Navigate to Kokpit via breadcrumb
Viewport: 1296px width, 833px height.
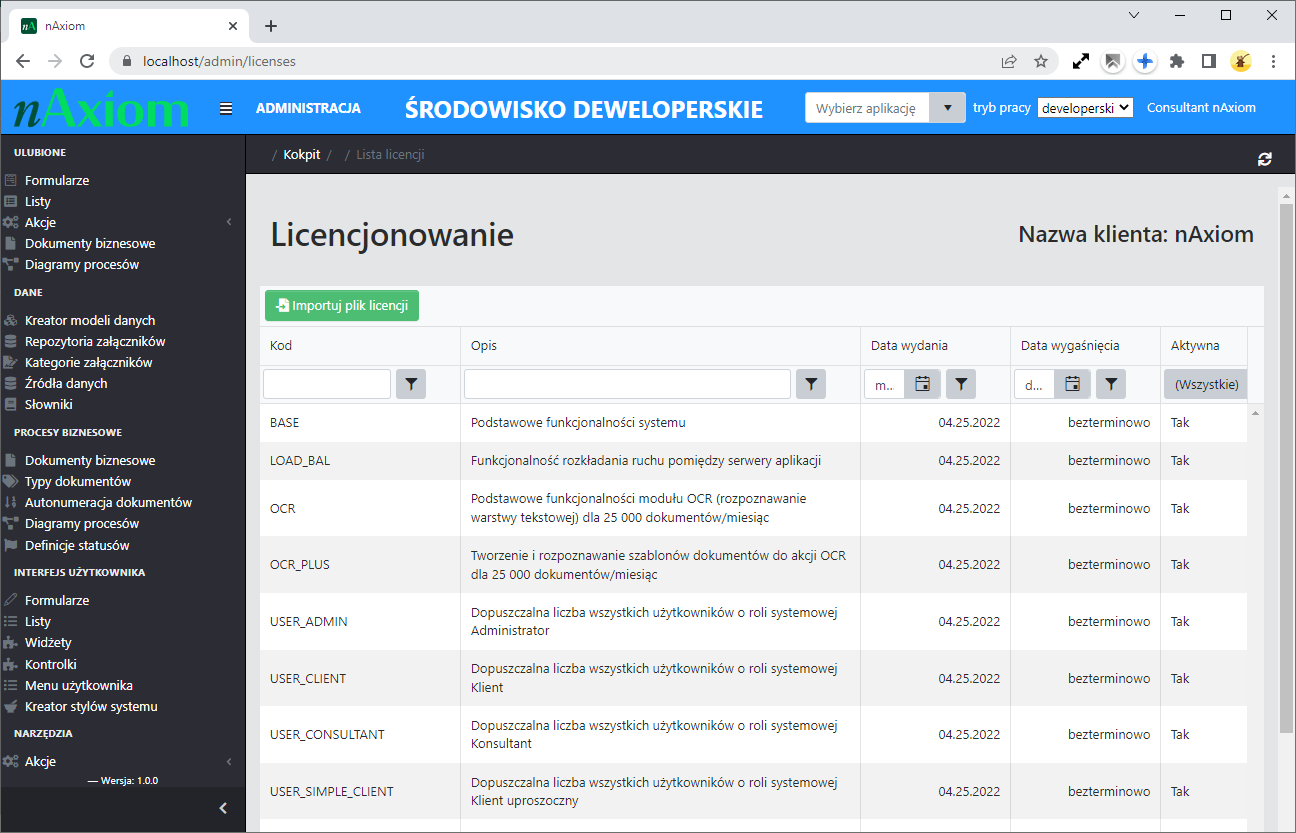point(303,154)
